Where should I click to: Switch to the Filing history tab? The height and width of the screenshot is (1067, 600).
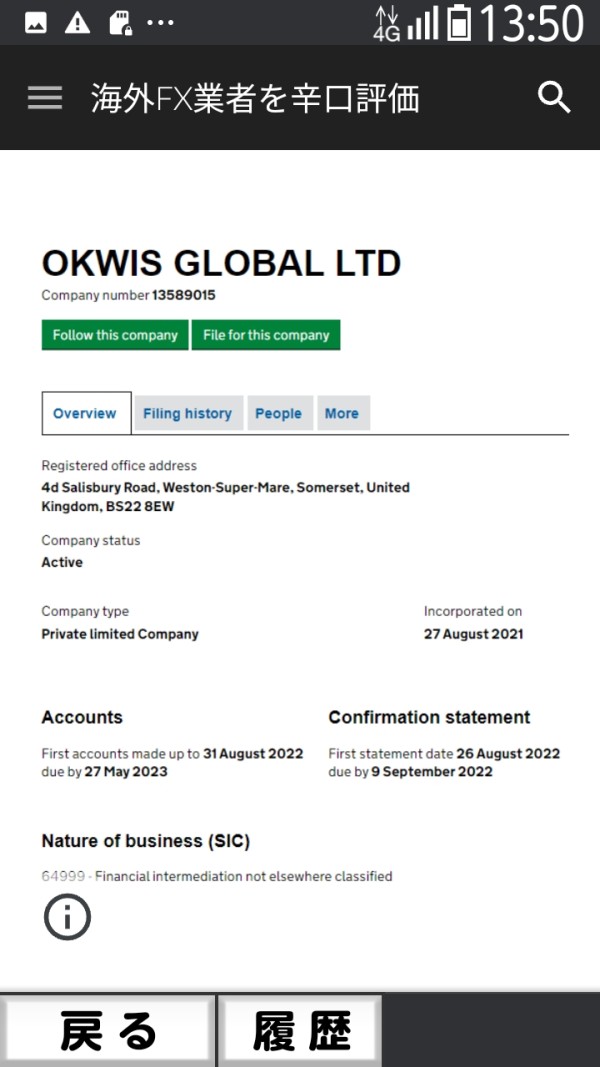click(187, 413)
